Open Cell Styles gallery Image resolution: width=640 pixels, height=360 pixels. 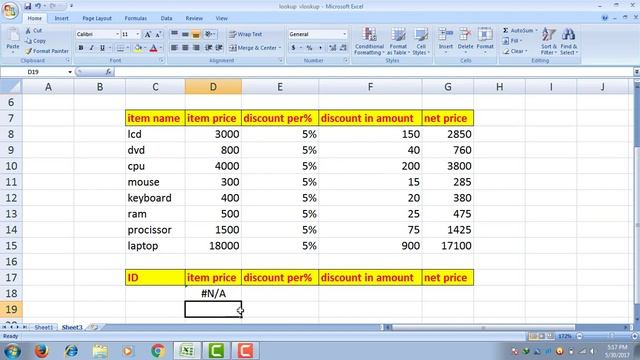[421, 41]
